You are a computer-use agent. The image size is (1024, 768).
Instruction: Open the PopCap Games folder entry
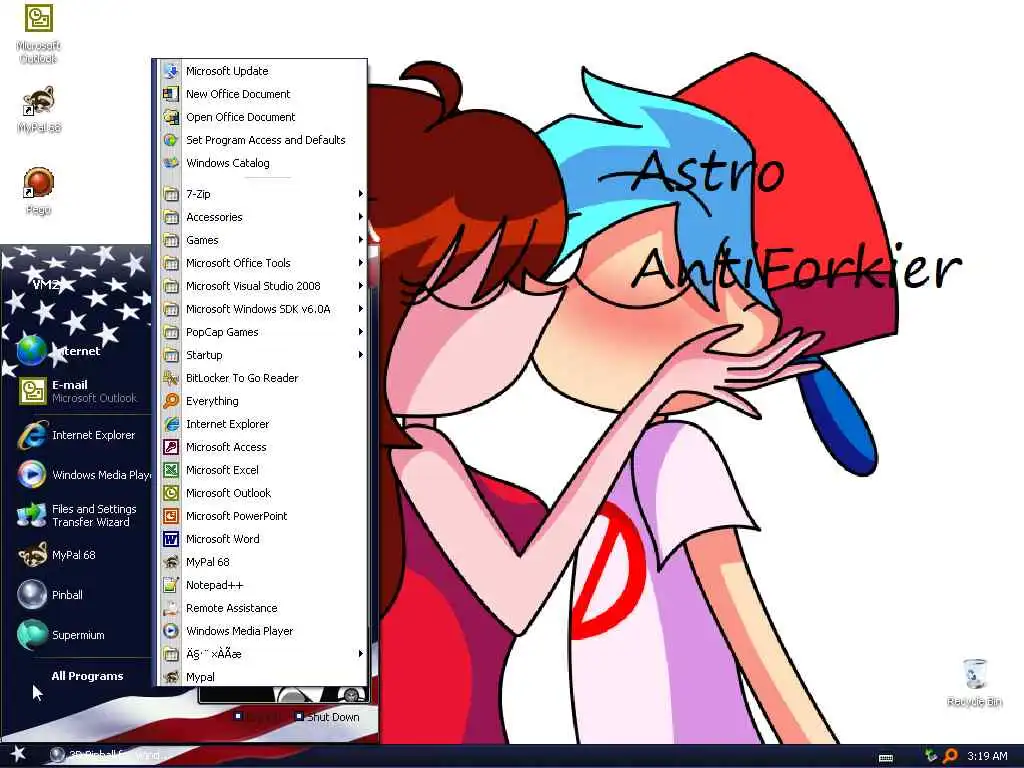pos(263,332)
